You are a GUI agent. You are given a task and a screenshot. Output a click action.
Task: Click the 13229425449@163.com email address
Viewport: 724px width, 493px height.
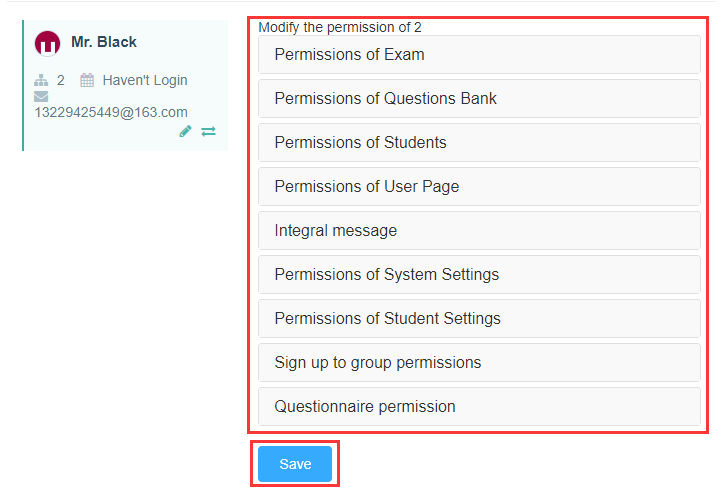click(111, 112)
